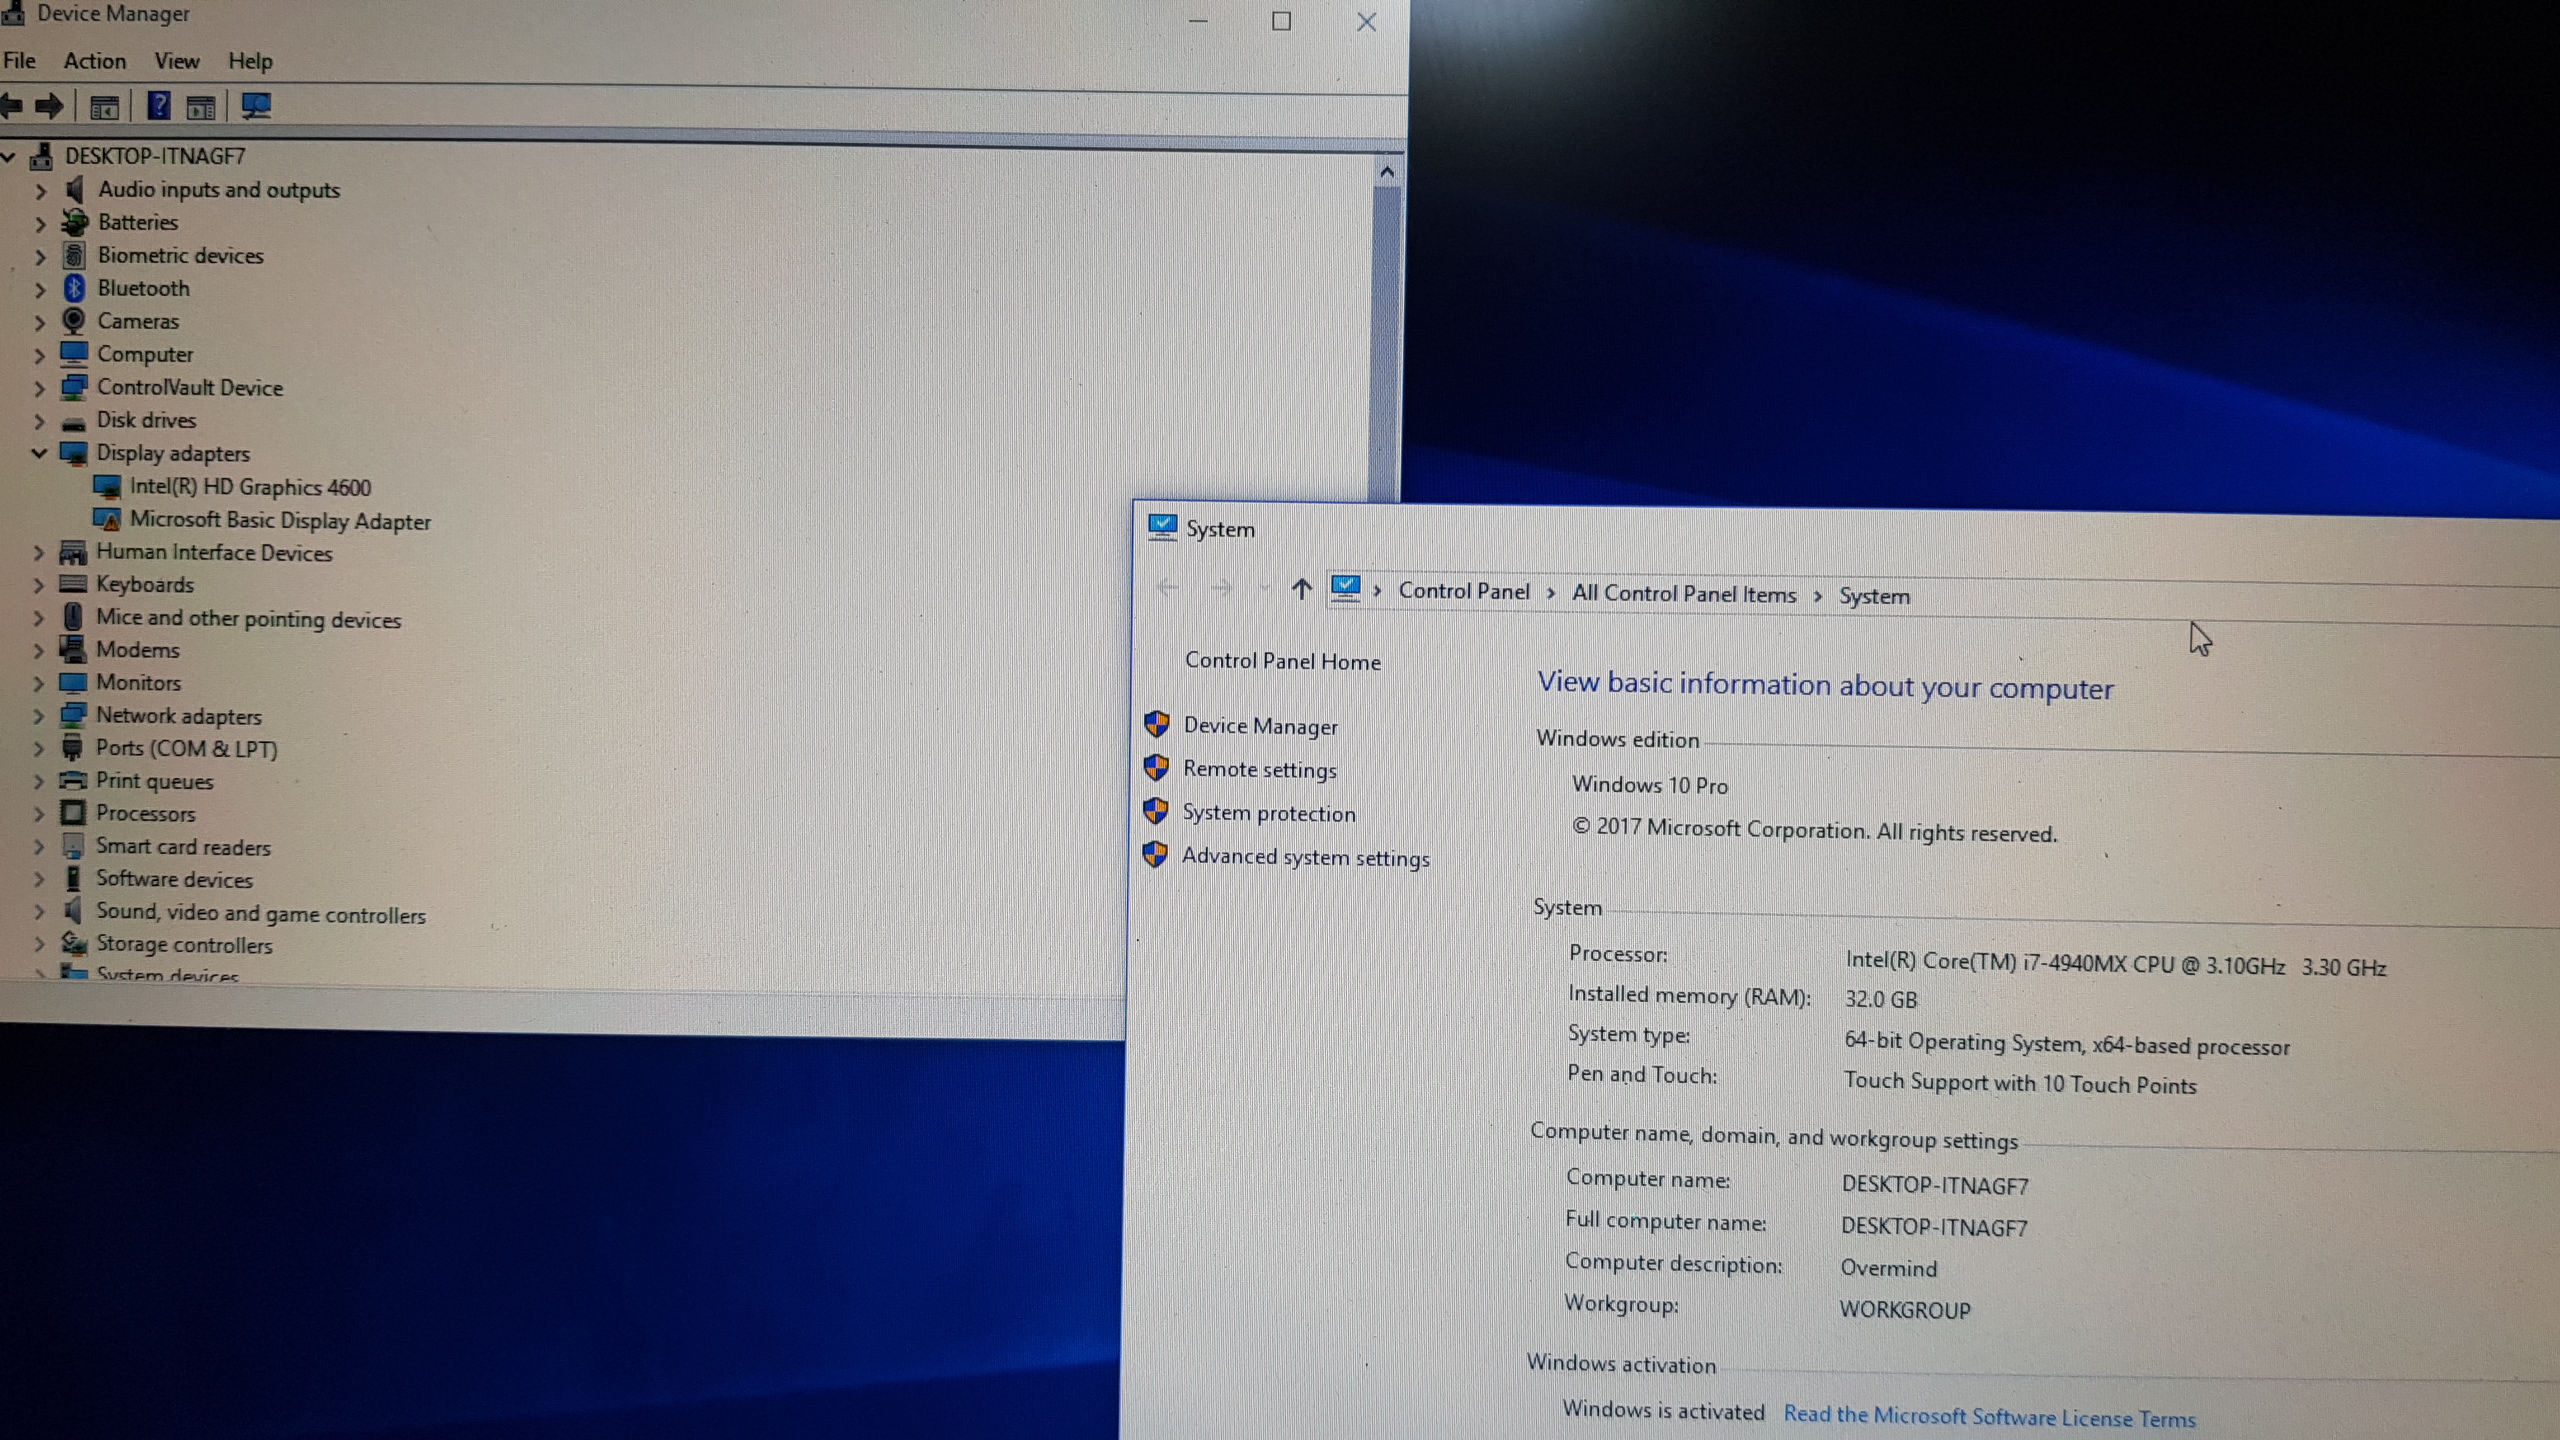This screenshot has height=1440, width=2560.
Task: Open Advanced system settings link
Action: (1305, 857)
